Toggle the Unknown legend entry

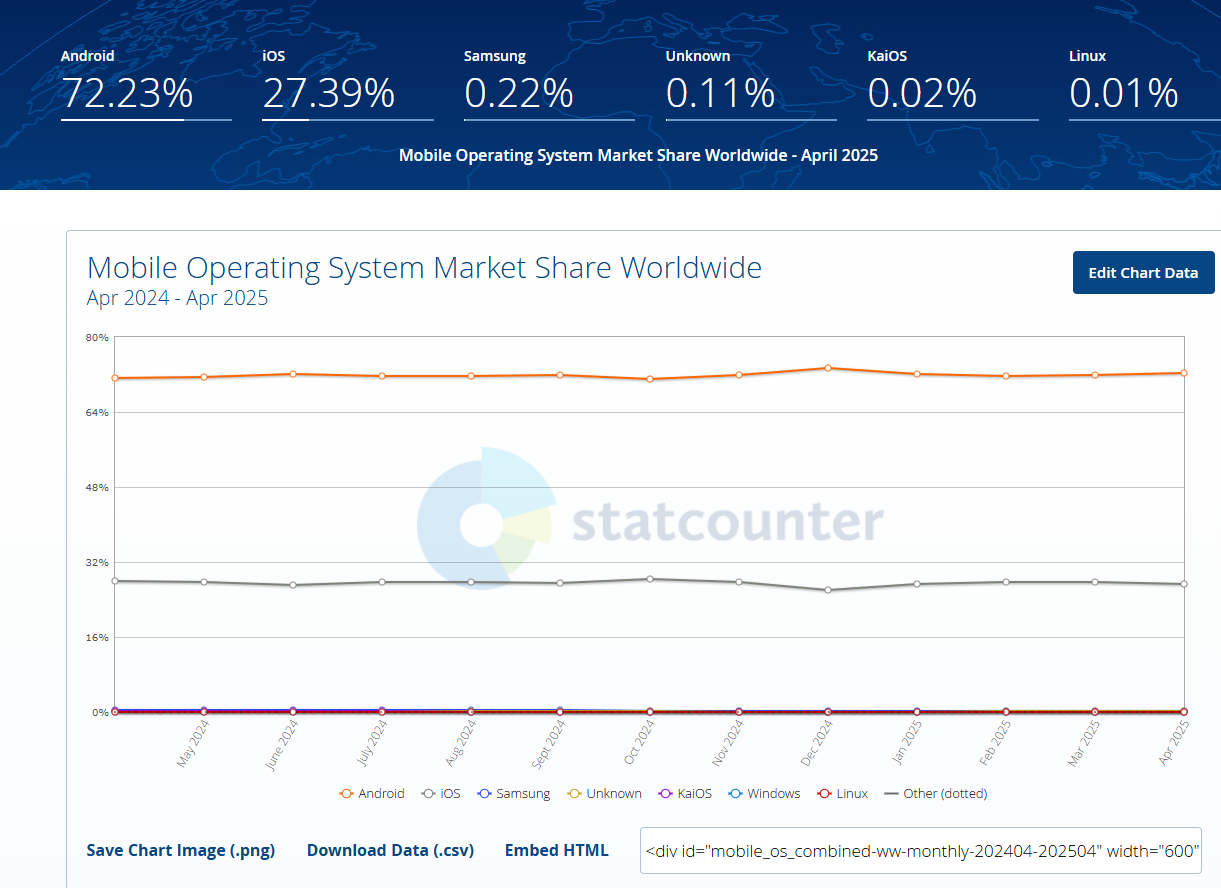click(604, 793)
